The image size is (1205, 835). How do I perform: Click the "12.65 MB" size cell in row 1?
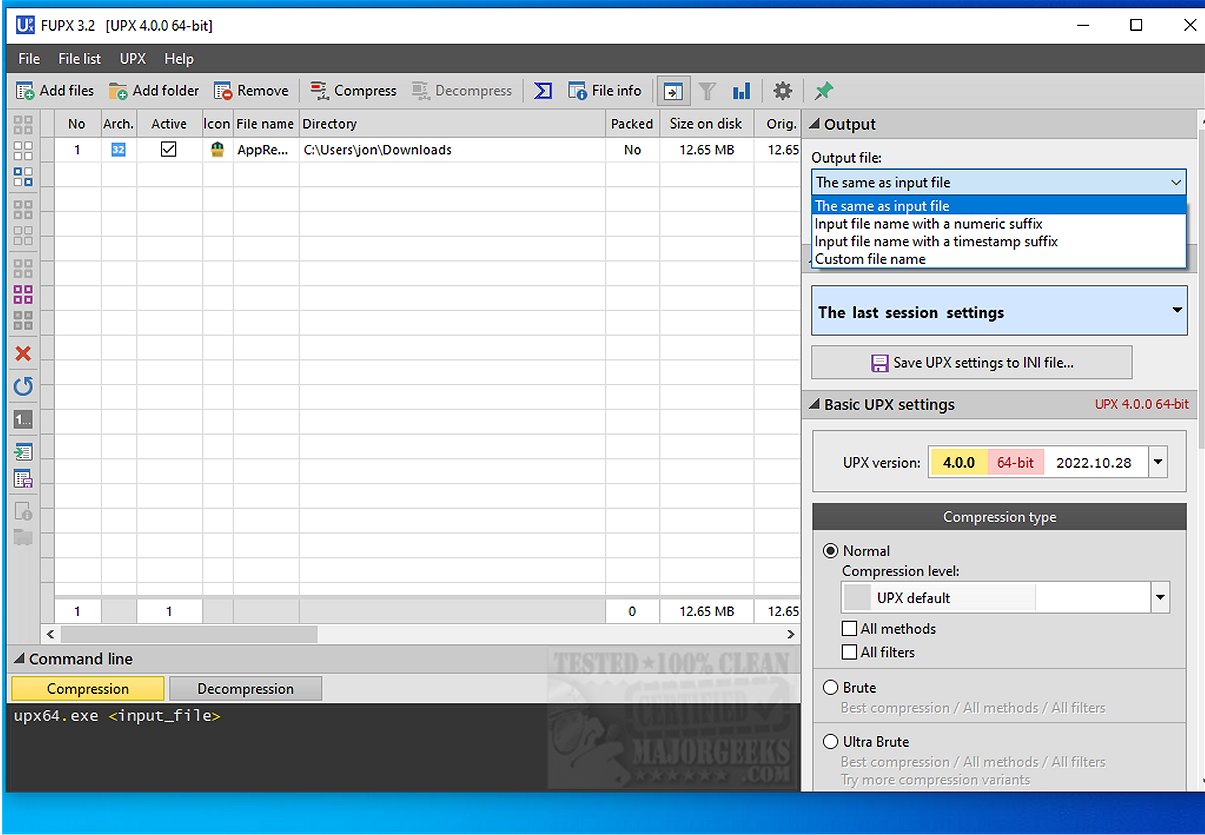(x=706, y=150)
